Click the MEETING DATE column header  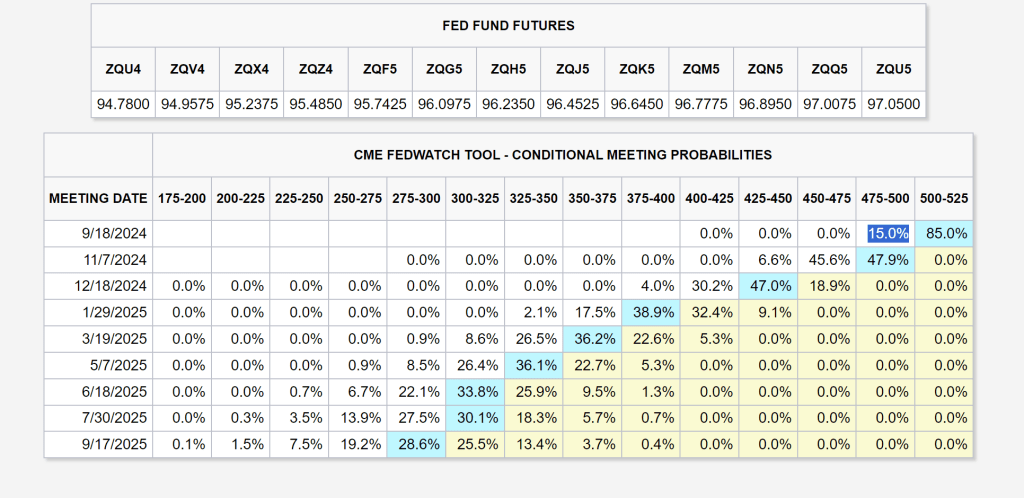[98, 199]
